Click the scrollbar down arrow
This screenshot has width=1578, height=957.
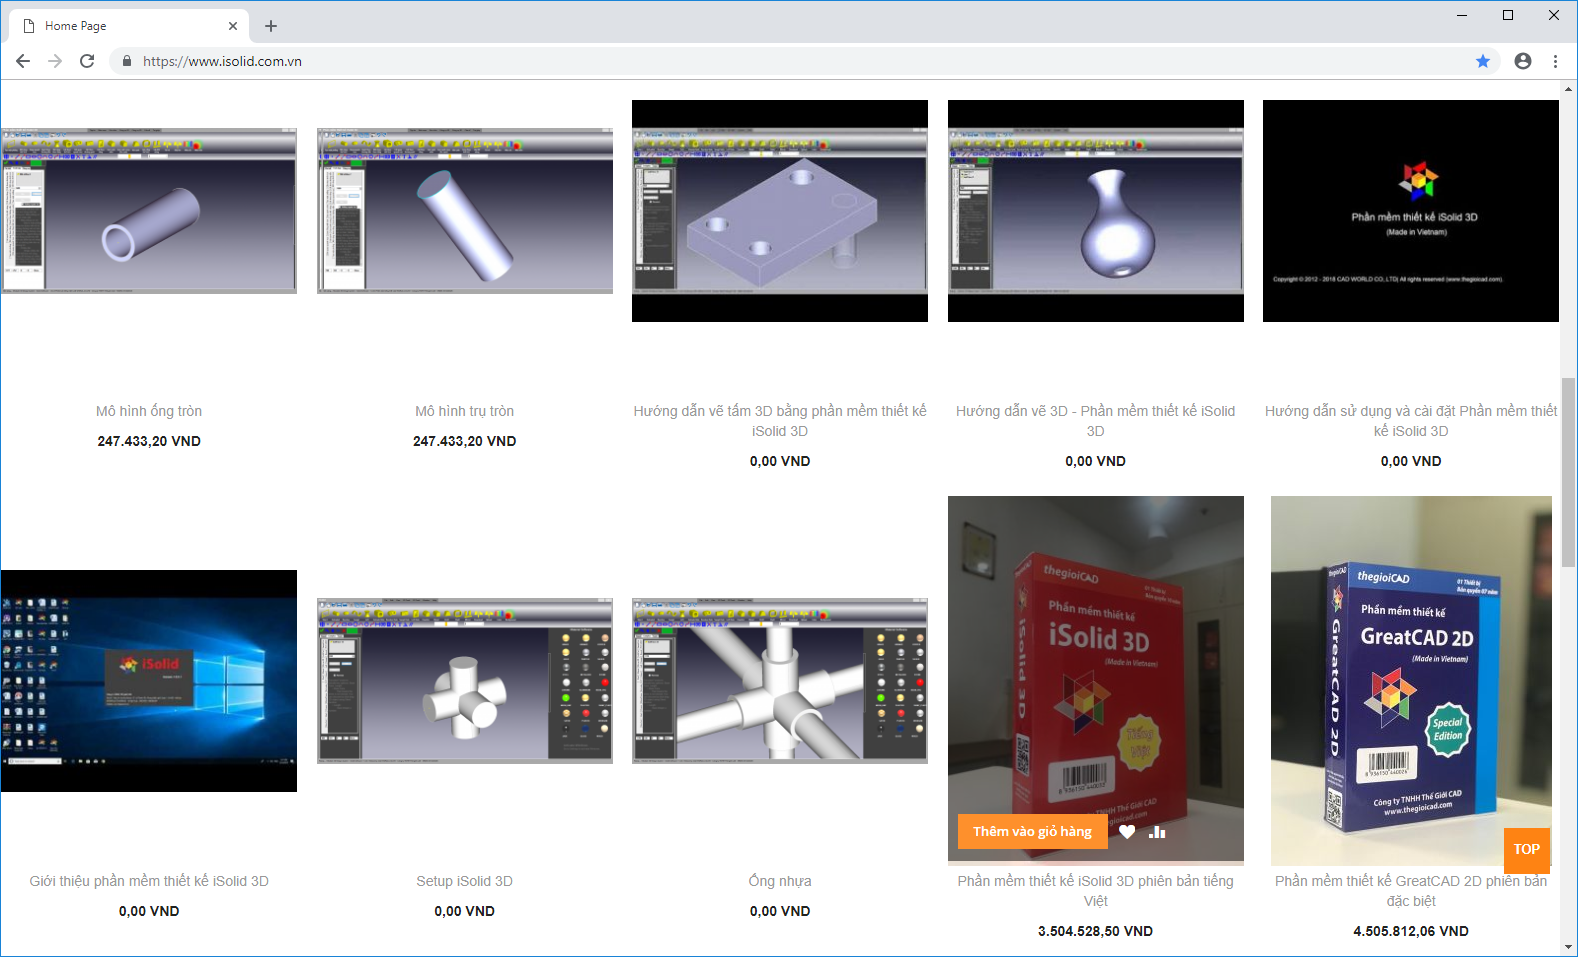click(x=1569, y=947)
